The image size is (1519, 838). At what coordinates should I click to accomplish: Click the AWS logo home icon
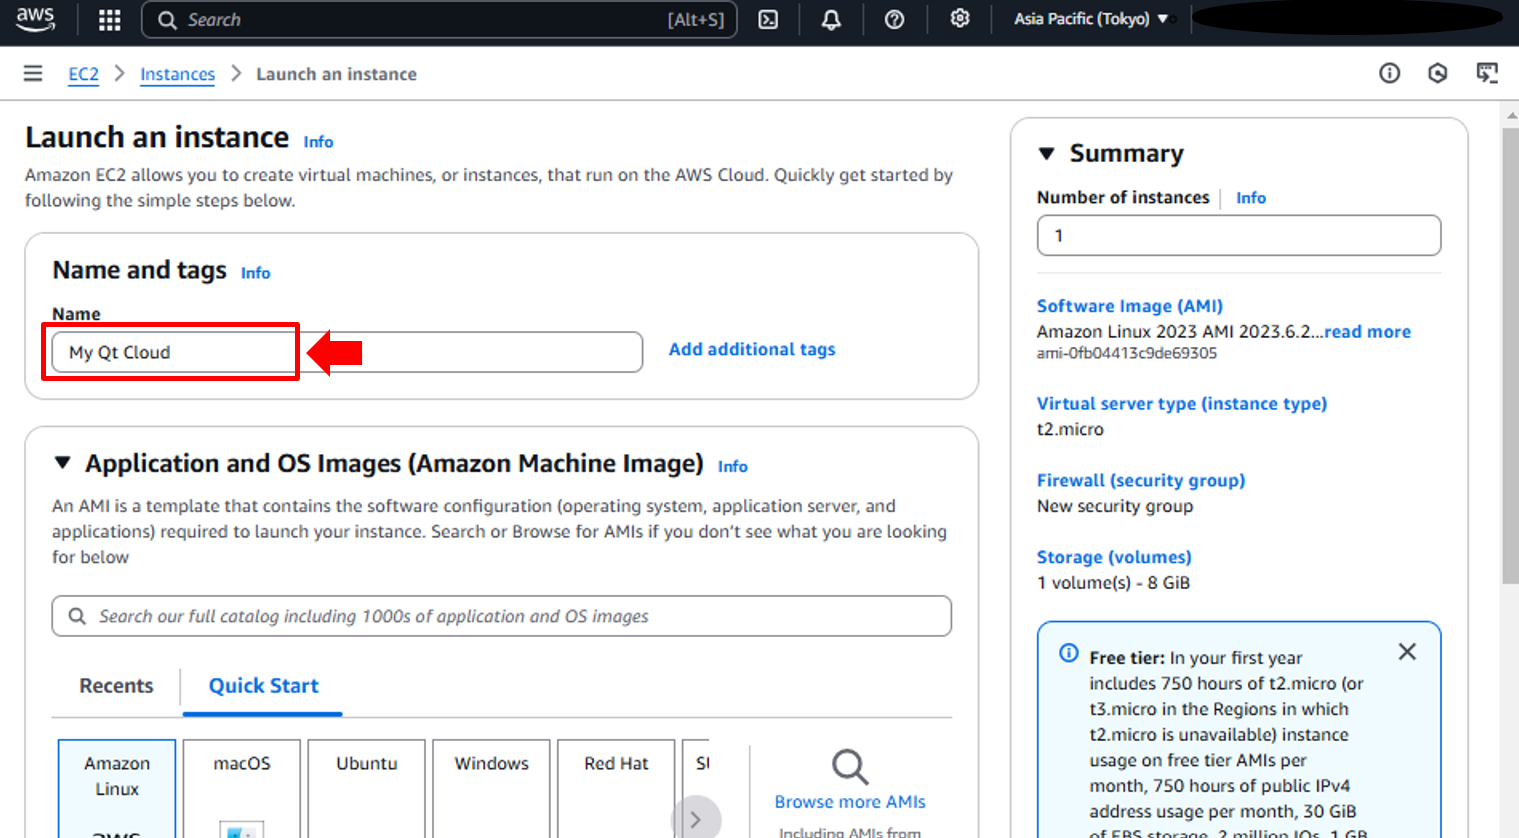tap(35, 19)
